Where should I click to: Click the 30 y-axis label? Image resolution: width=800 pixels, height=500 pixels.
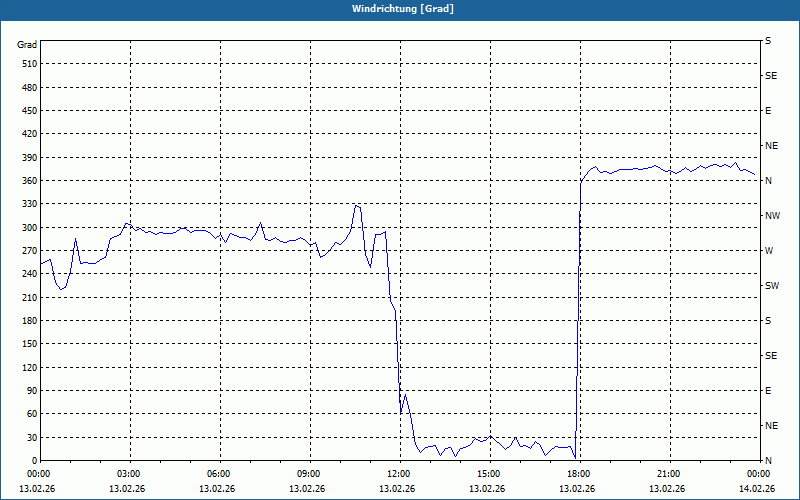point(32,438)
